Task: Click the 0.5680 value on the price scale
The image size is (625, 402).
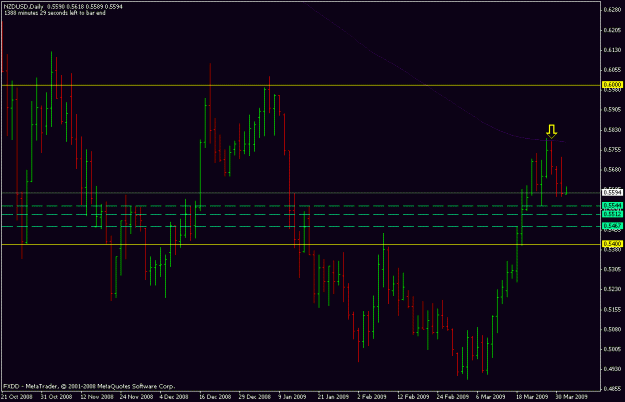Action: click(x=612, y=169)
